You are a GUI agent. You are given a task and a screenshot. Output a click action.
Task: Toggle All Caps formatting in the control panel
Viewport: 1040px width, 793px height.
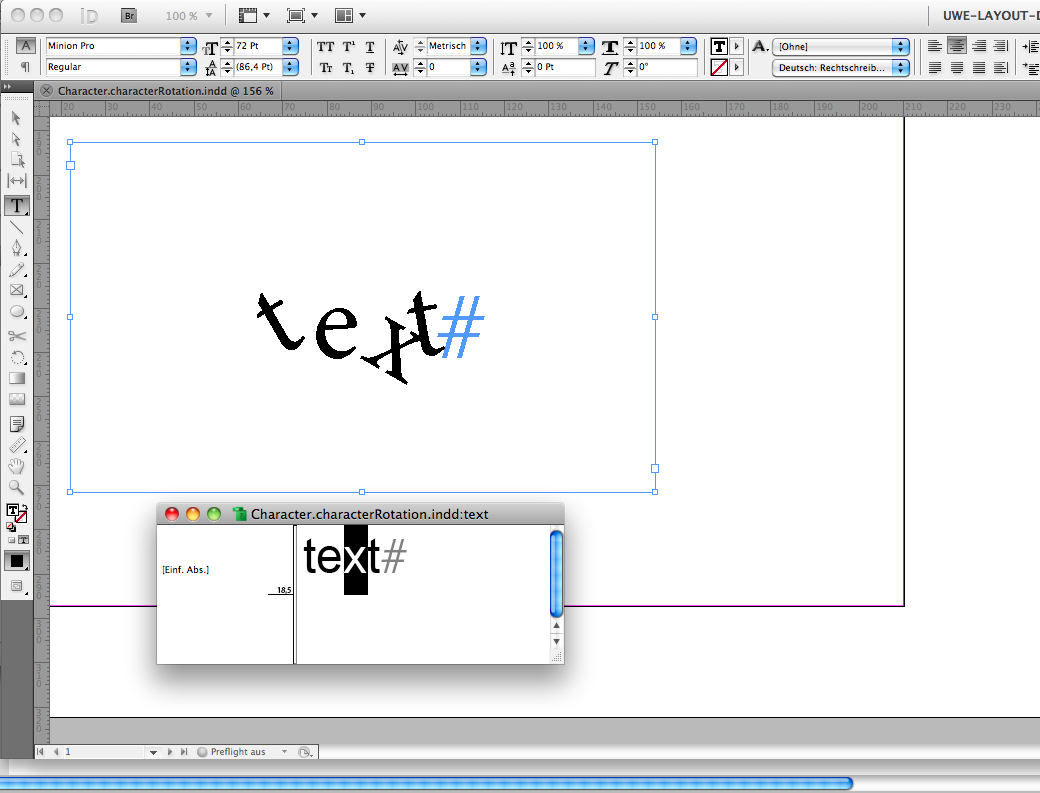tap(325, 46)
